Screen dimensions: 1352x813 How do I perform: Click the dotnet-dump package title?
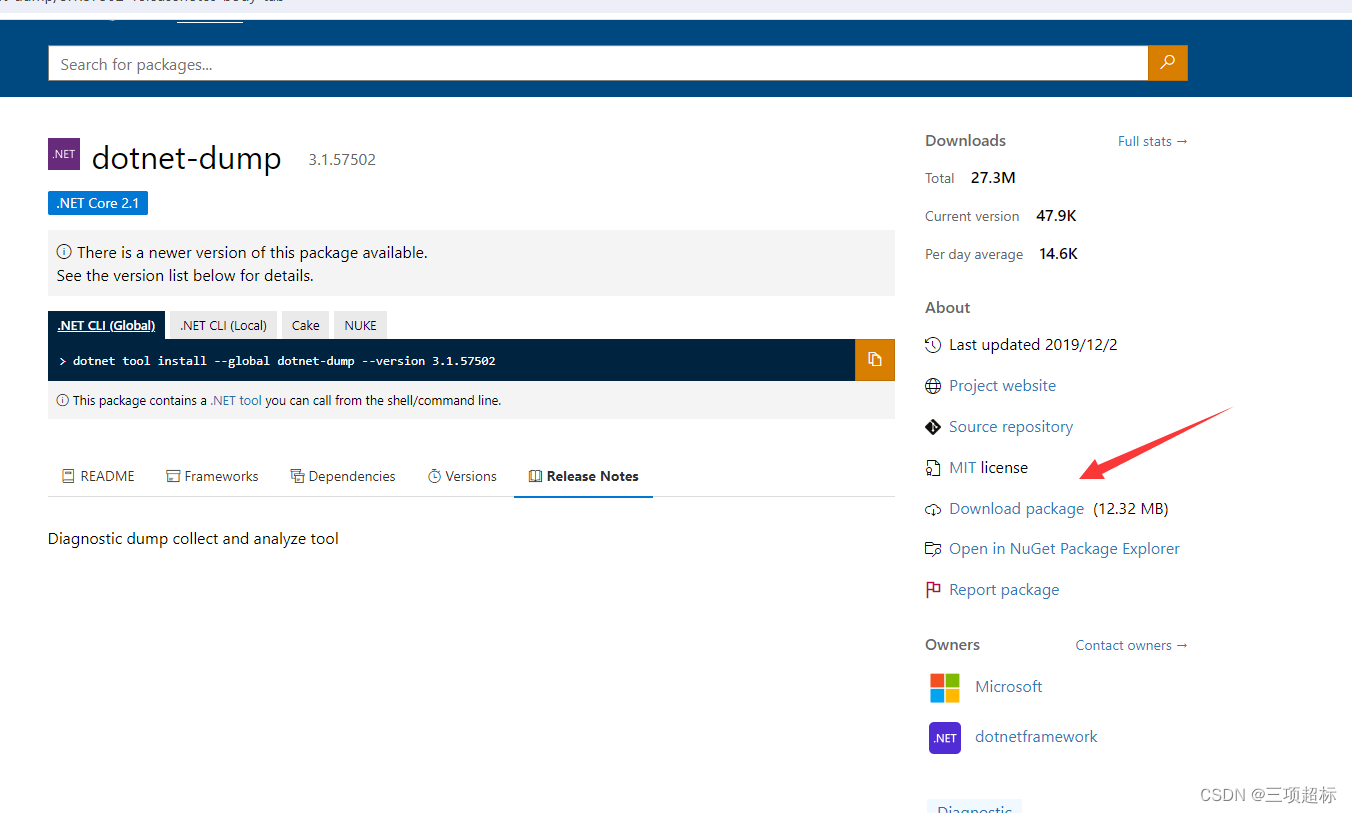(x=186, y=158)
